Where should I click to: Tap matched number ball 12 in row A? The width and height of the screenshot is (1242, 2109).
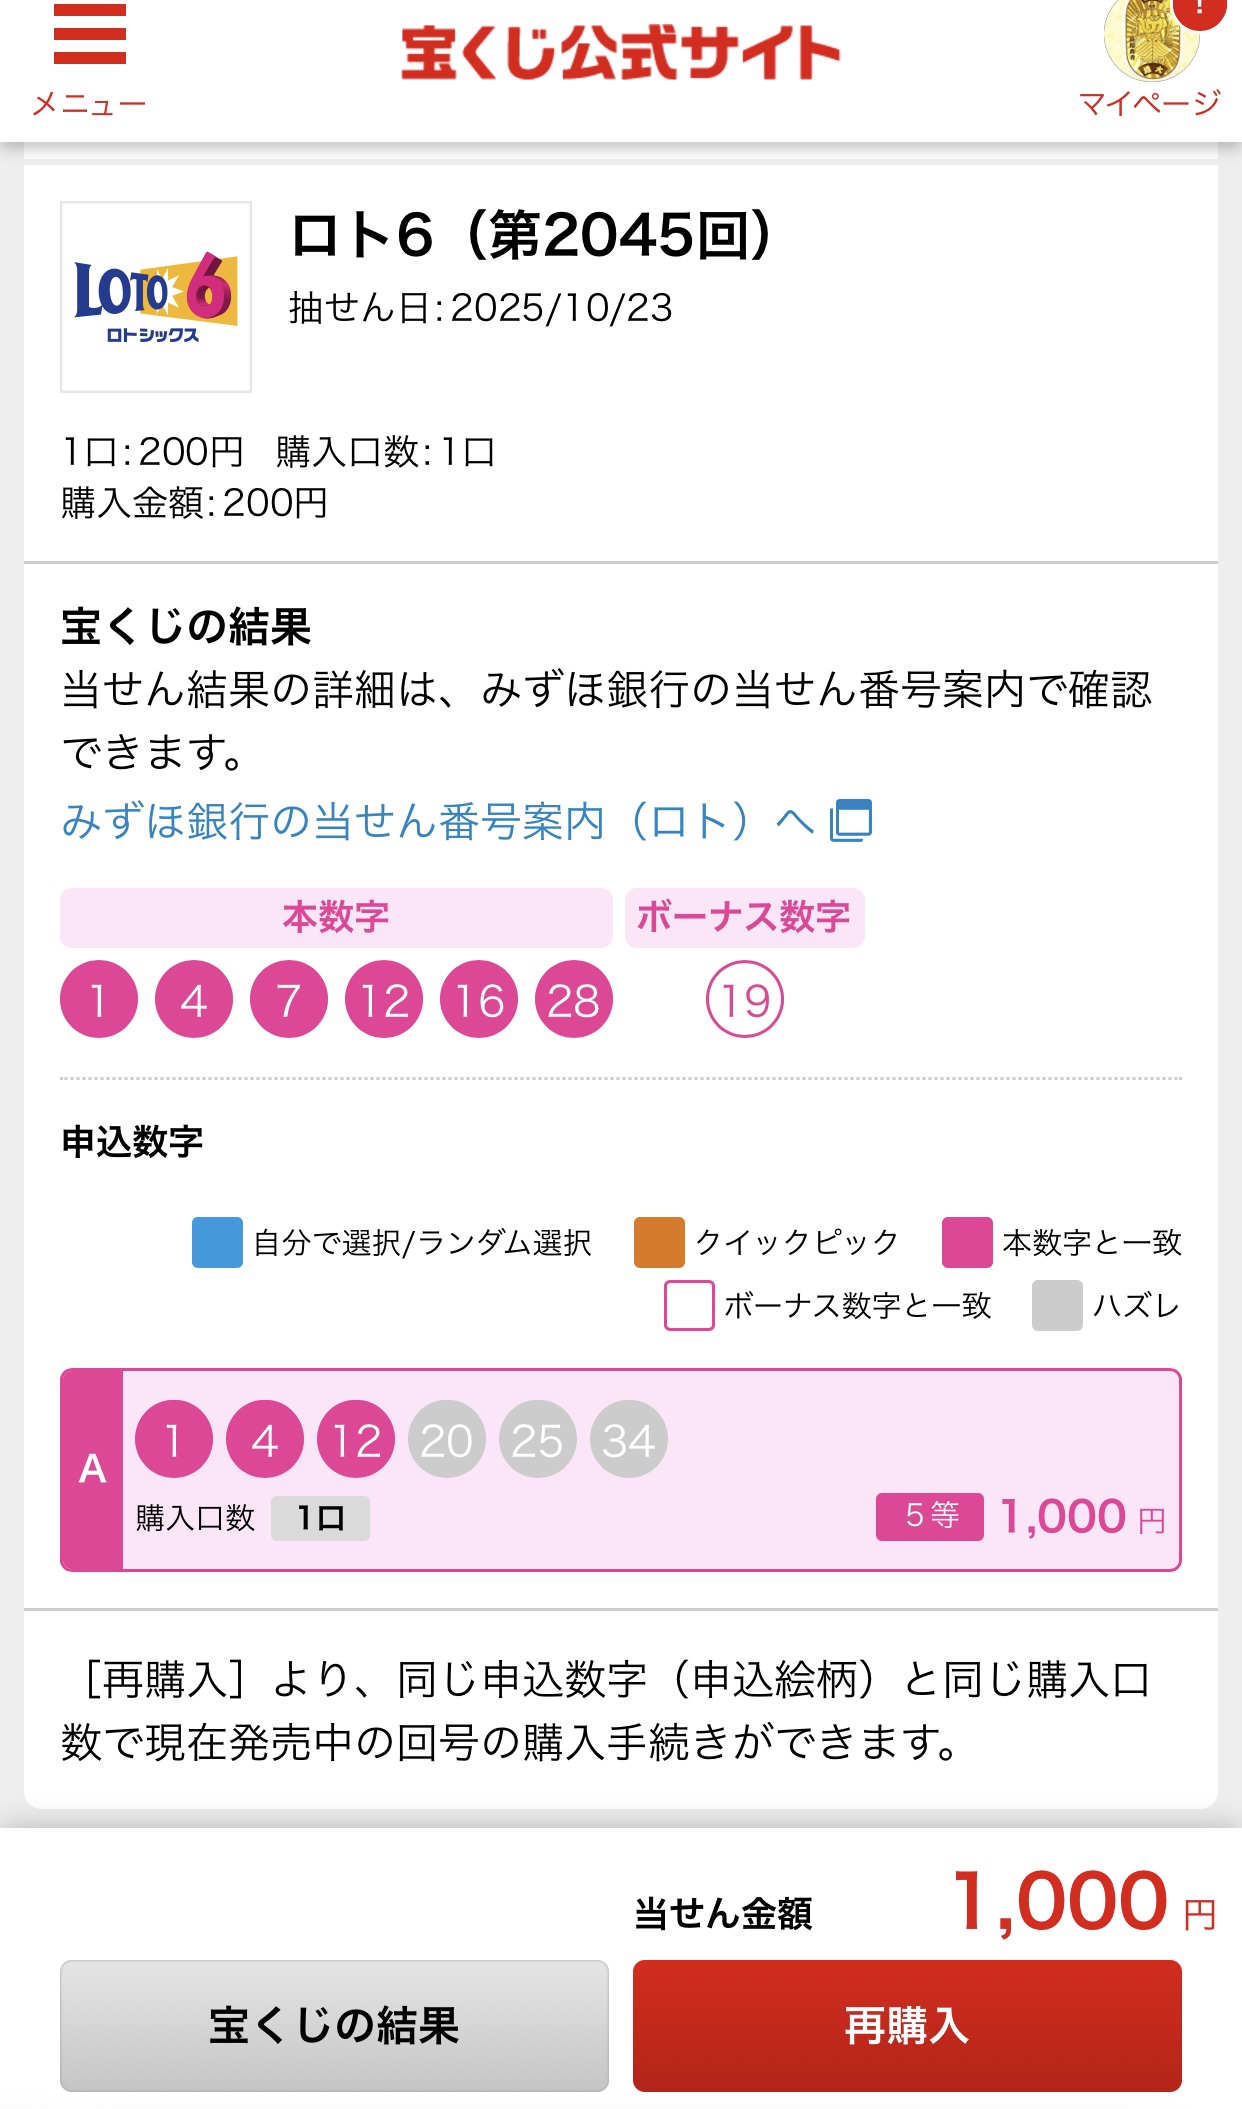(356, 1439)
